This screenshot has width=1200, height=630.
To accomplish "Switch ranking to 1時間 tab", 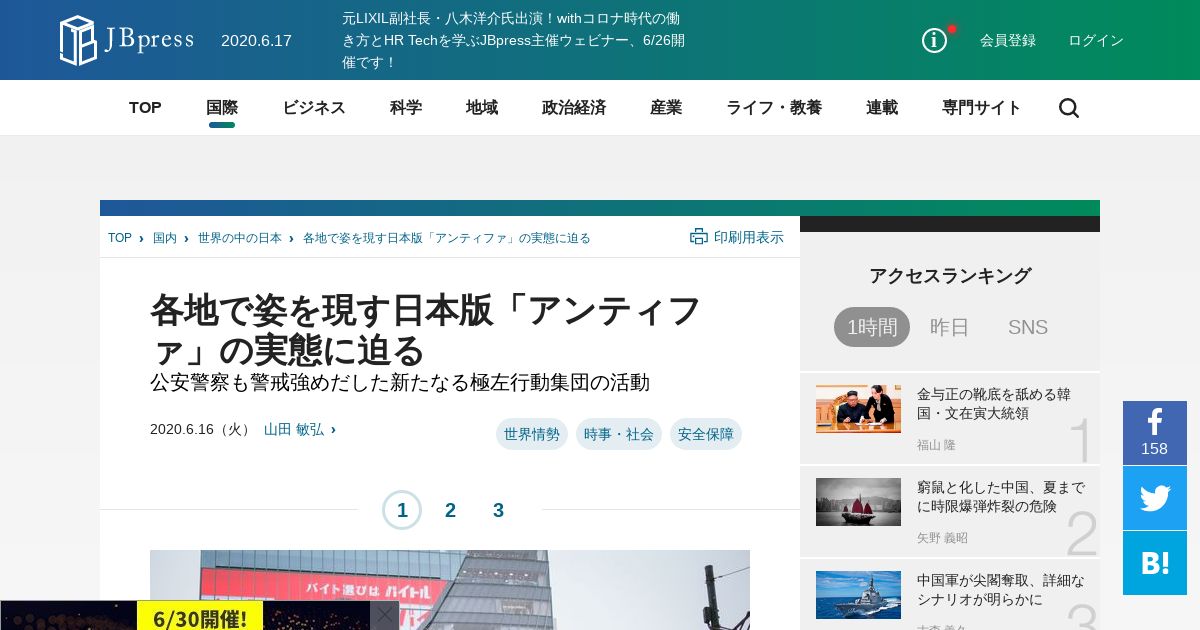I will tap(872, 327).
